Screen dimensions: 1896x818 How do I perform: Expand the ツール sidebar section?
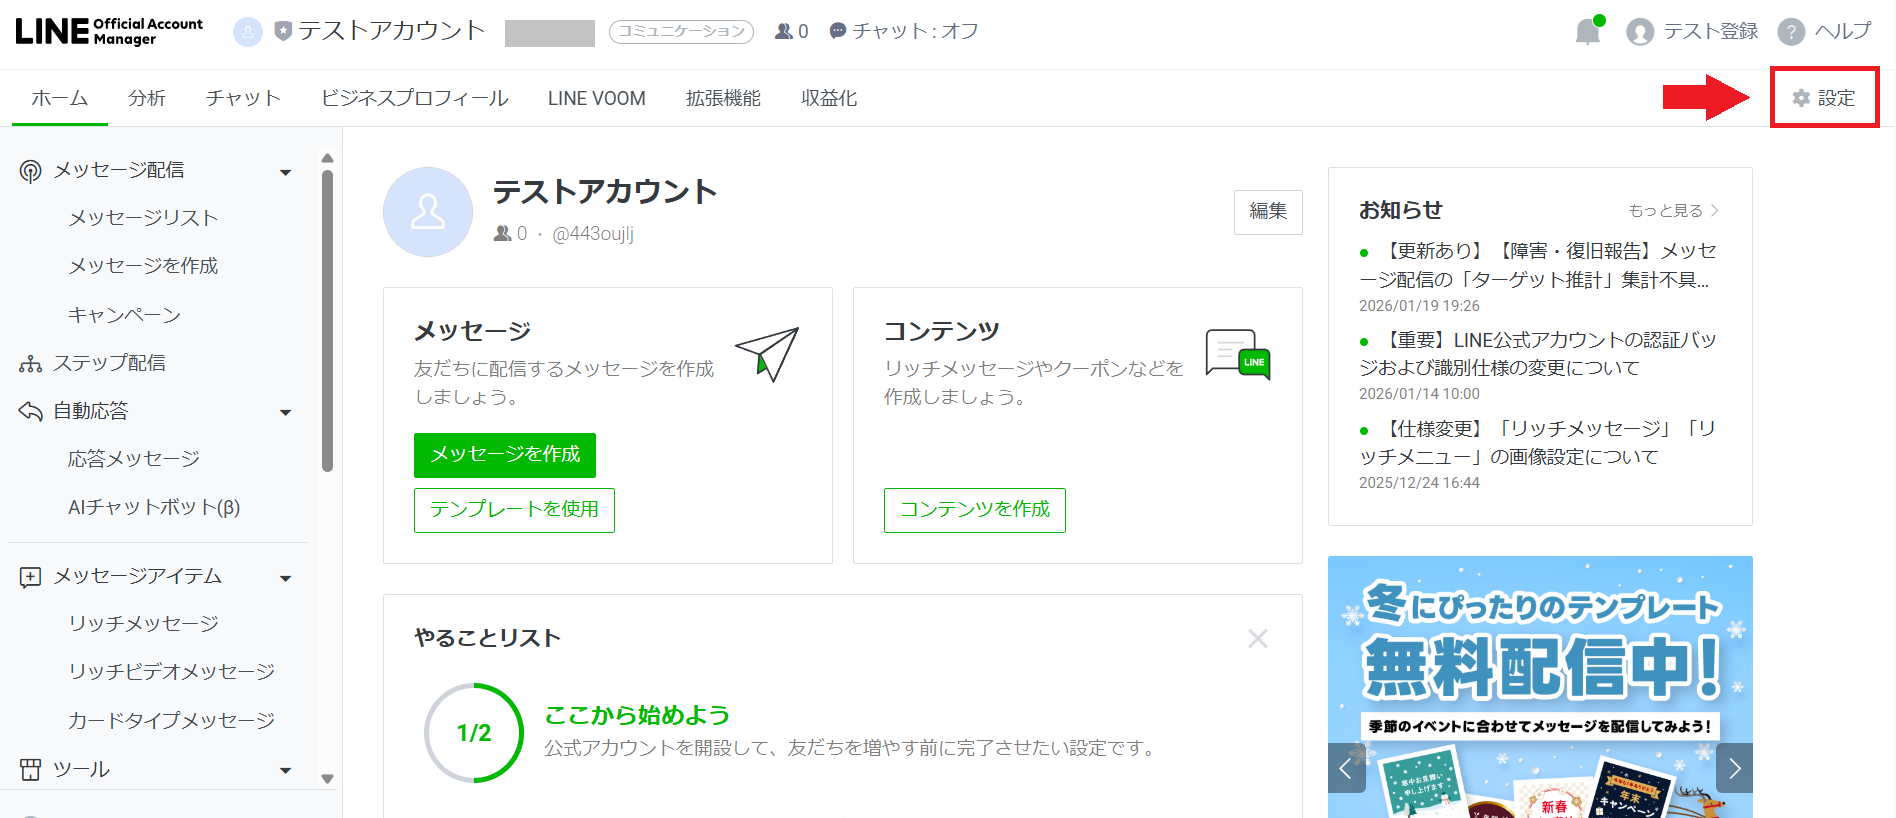coord(286,770)
